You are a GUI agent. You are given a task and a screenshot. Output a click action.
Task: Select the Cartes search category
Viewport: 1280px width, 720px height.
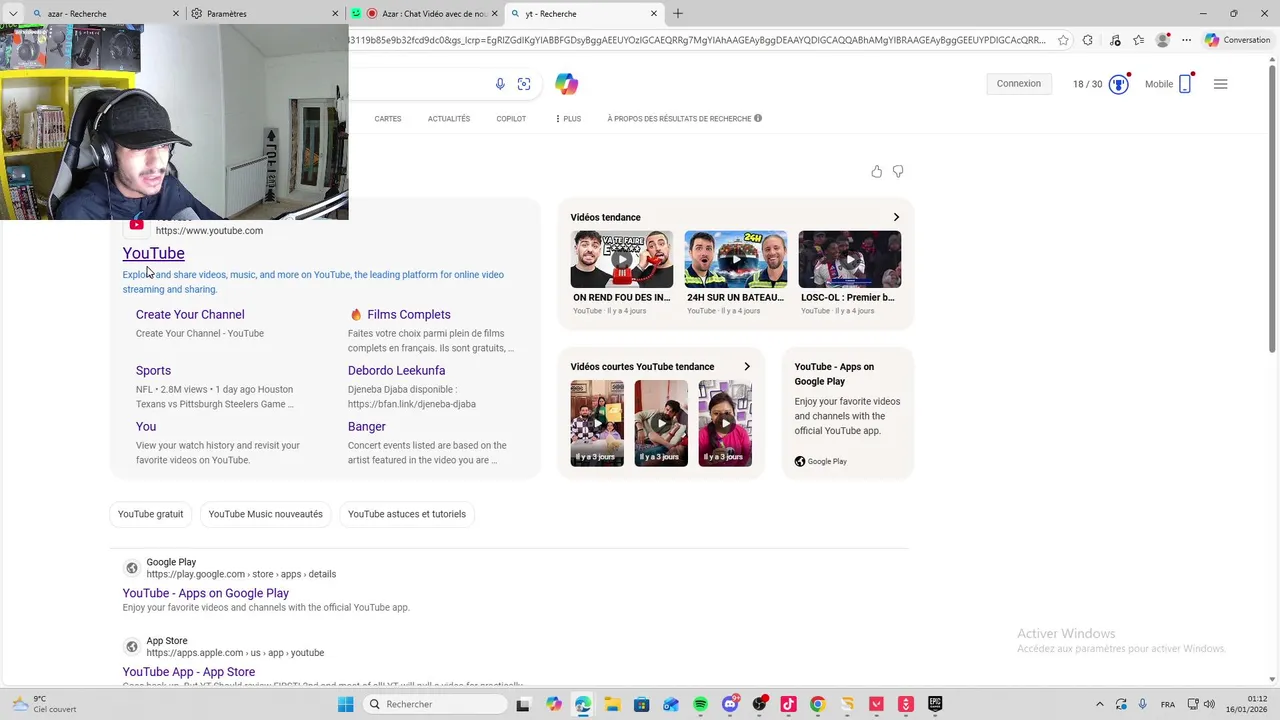click(x=388, y=118)
